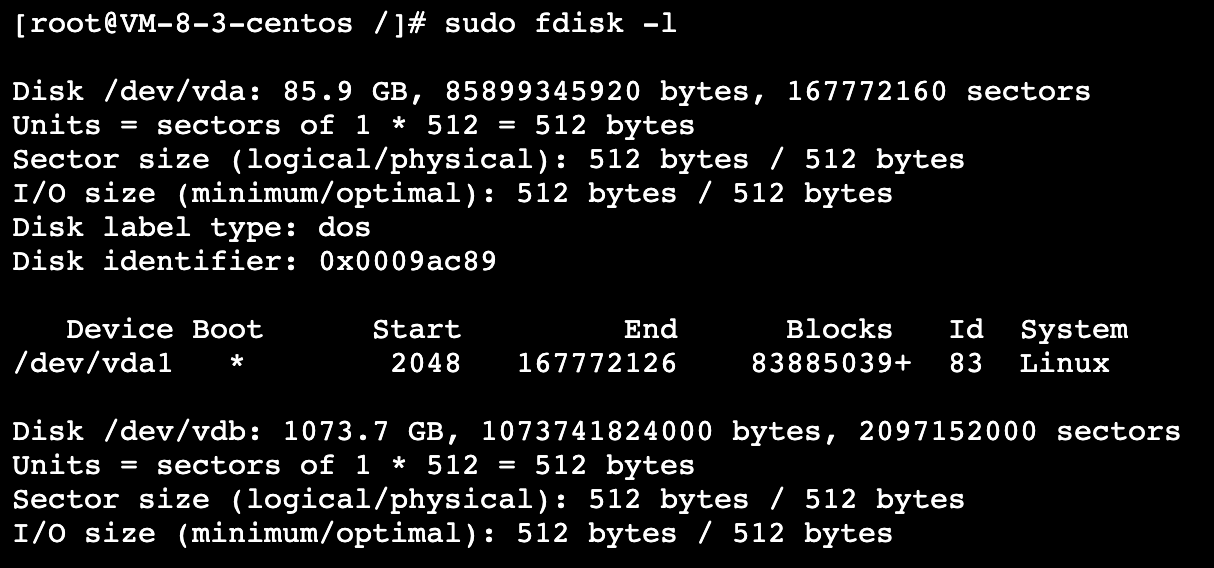Click the 'Boot' column header
This screenshot has height=568, width=1214.
[227, 329]
